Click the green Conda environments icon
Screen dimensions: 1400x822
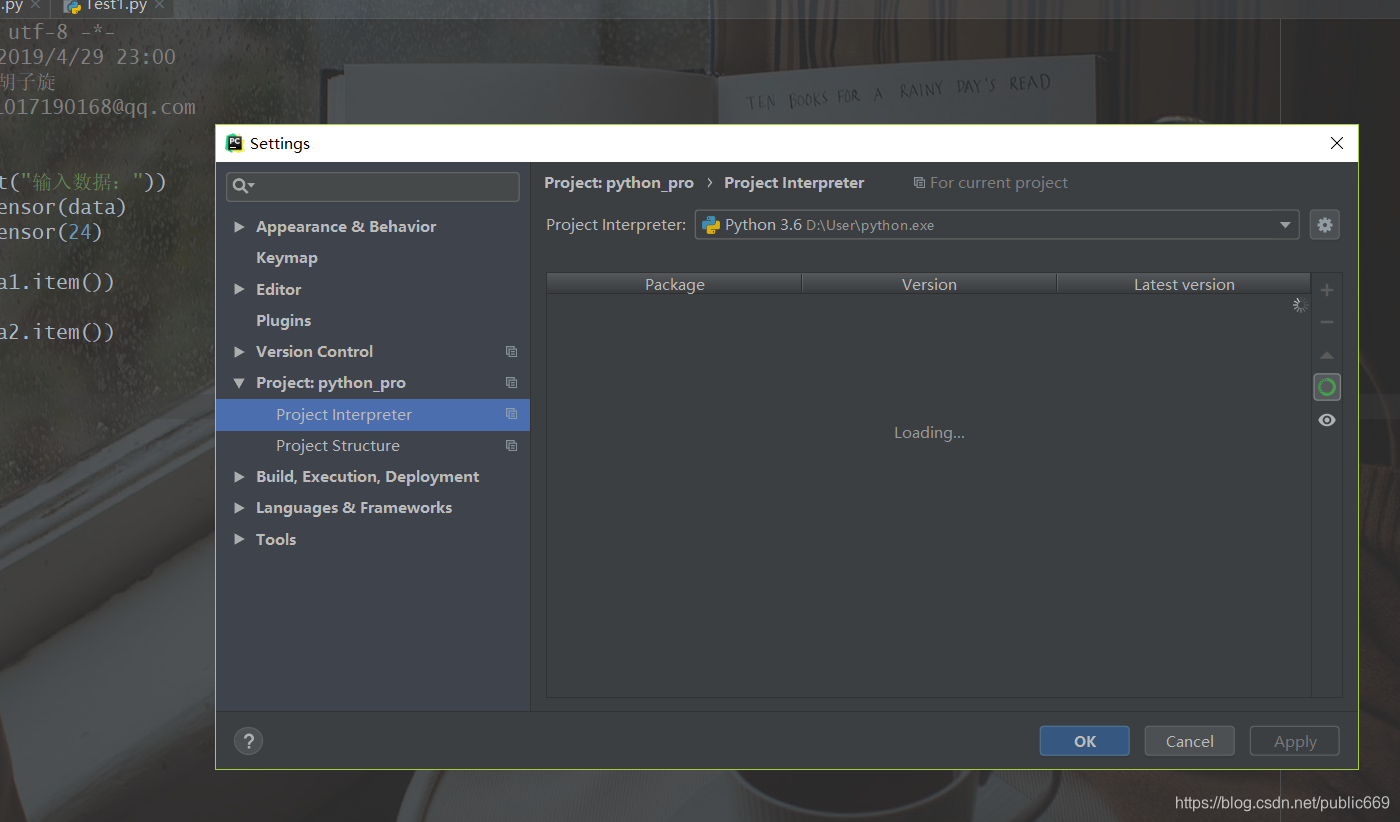click(x=1327, y=387)
